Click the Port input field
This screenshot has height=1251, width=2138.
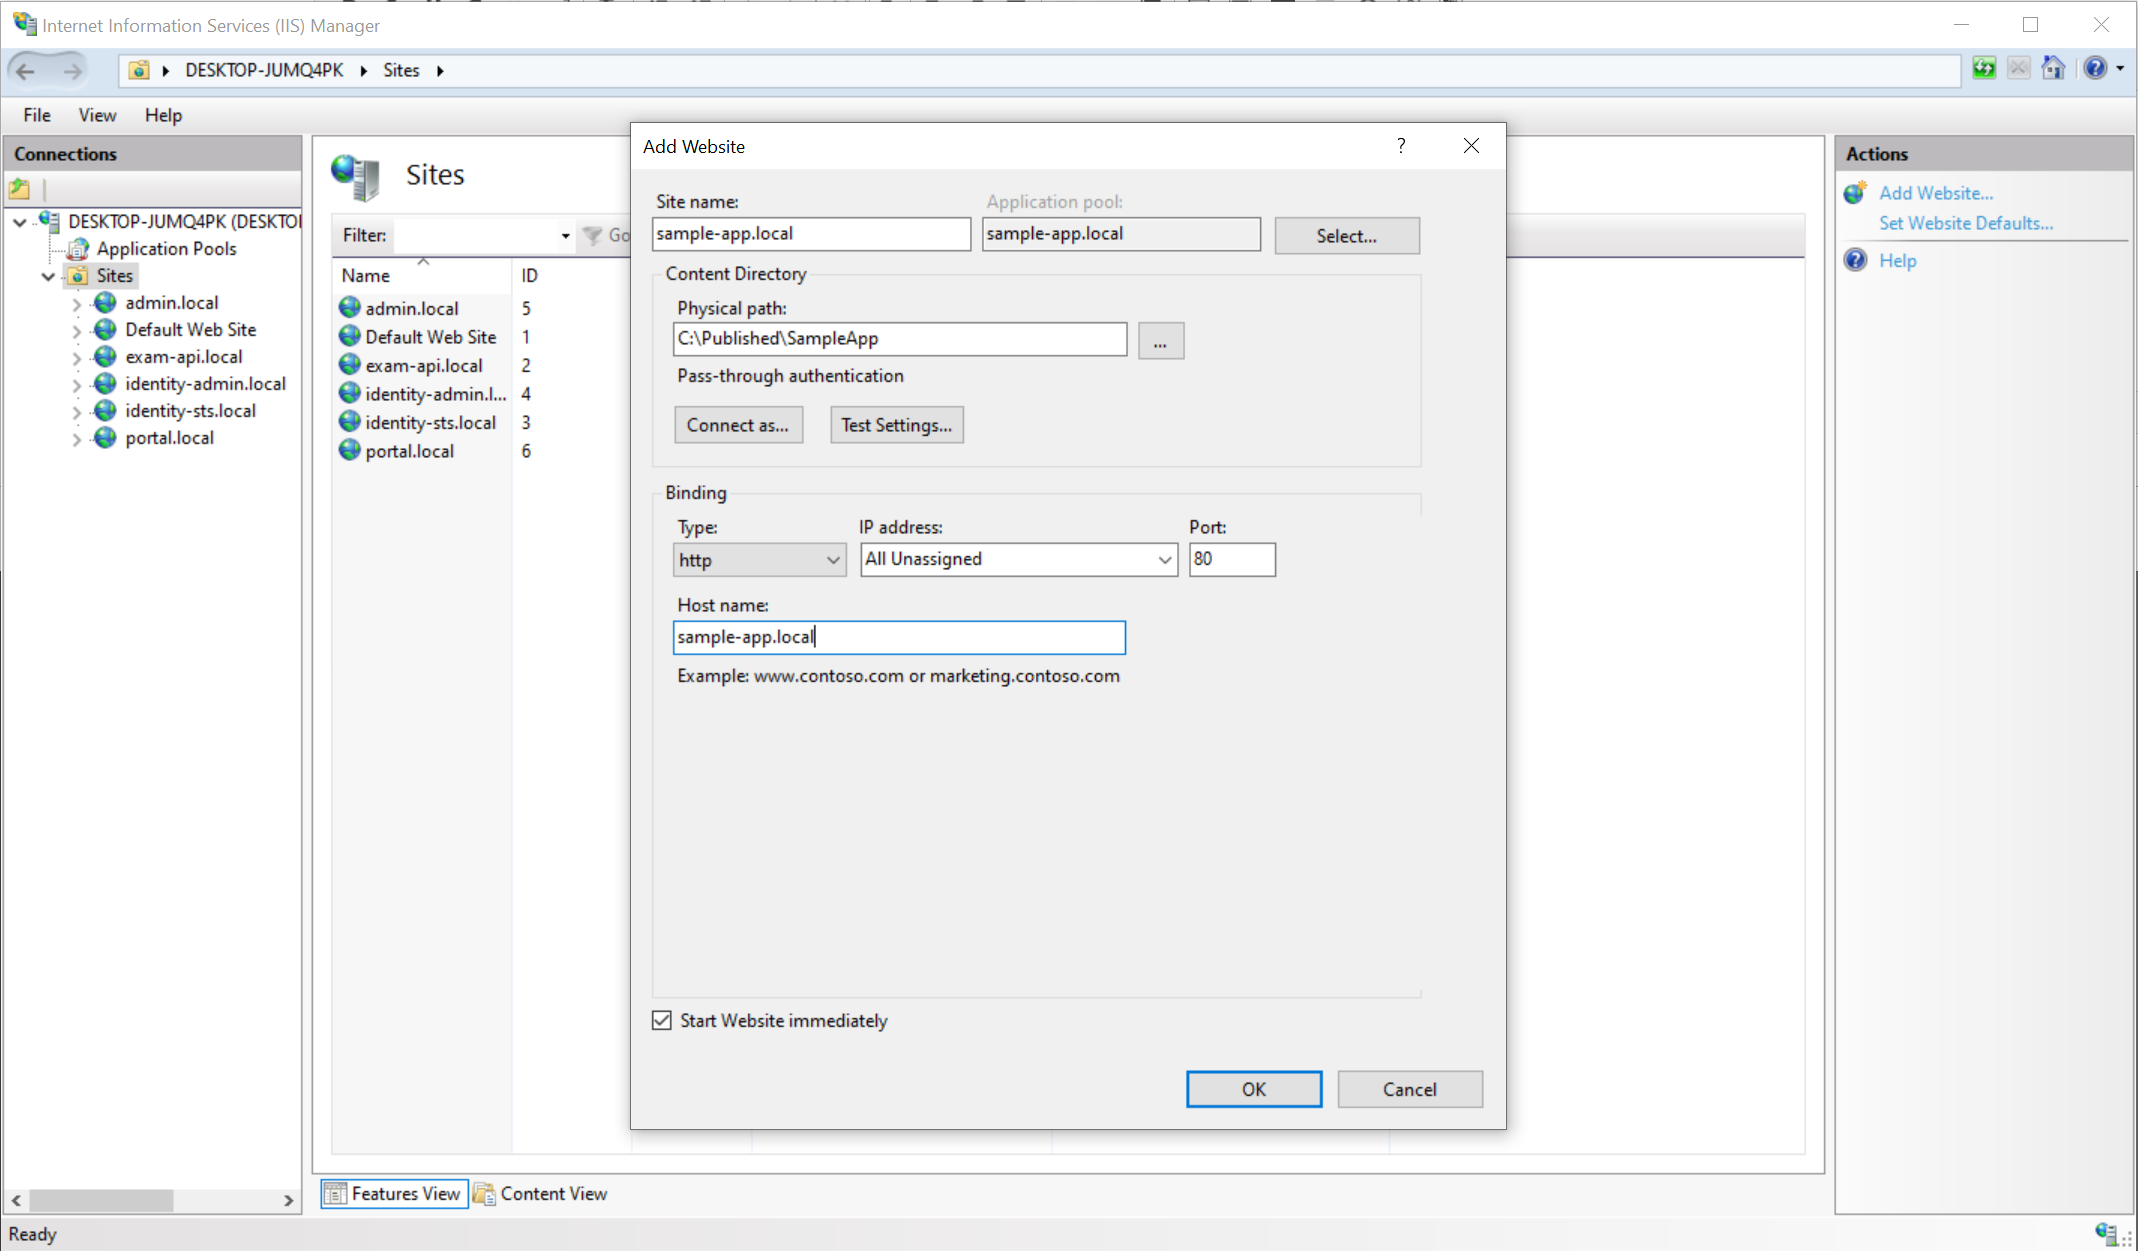1232,560
